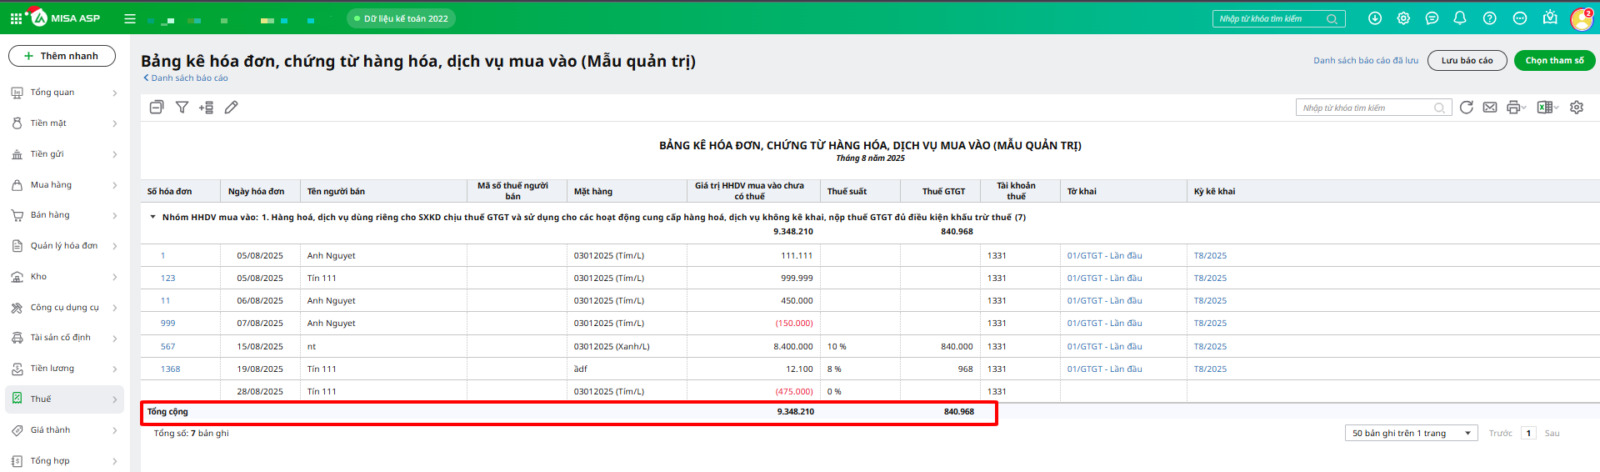Open the report settings gear icon
Viewport: 1600px width, 472px height.
coord(1577,107)
